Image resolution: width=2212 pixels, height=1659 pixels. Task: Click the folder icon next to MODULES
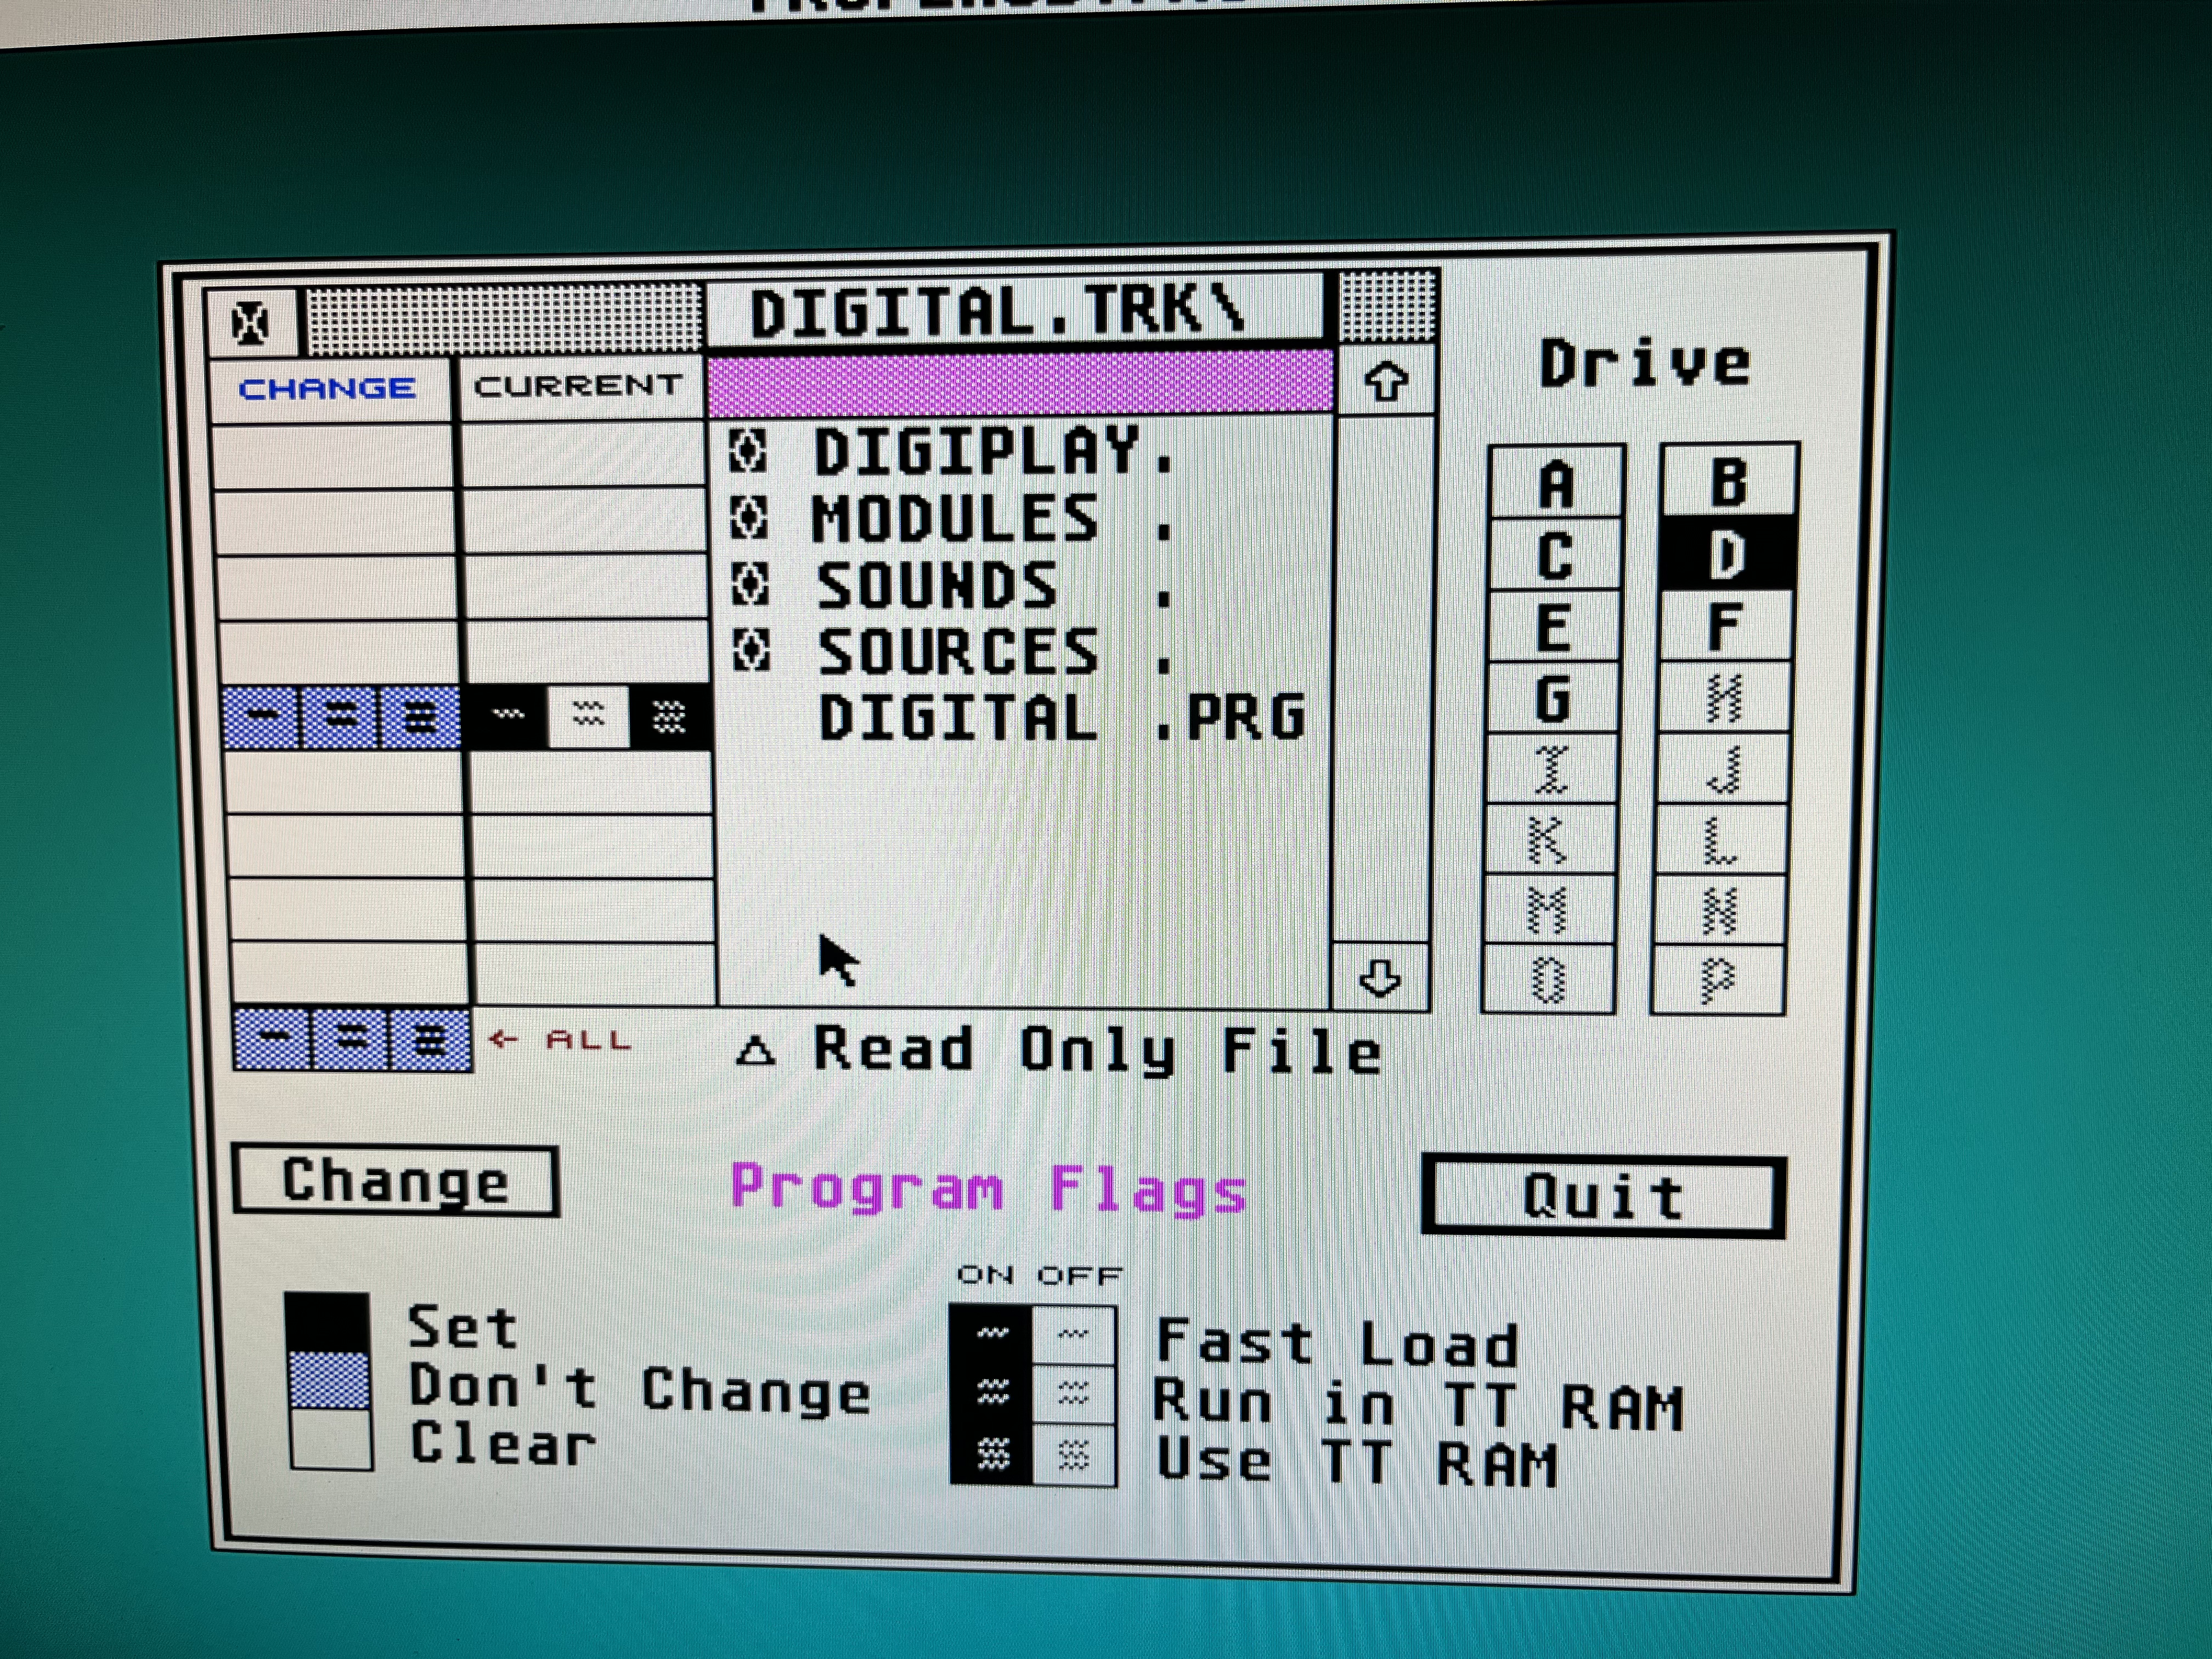pos(748,518)
